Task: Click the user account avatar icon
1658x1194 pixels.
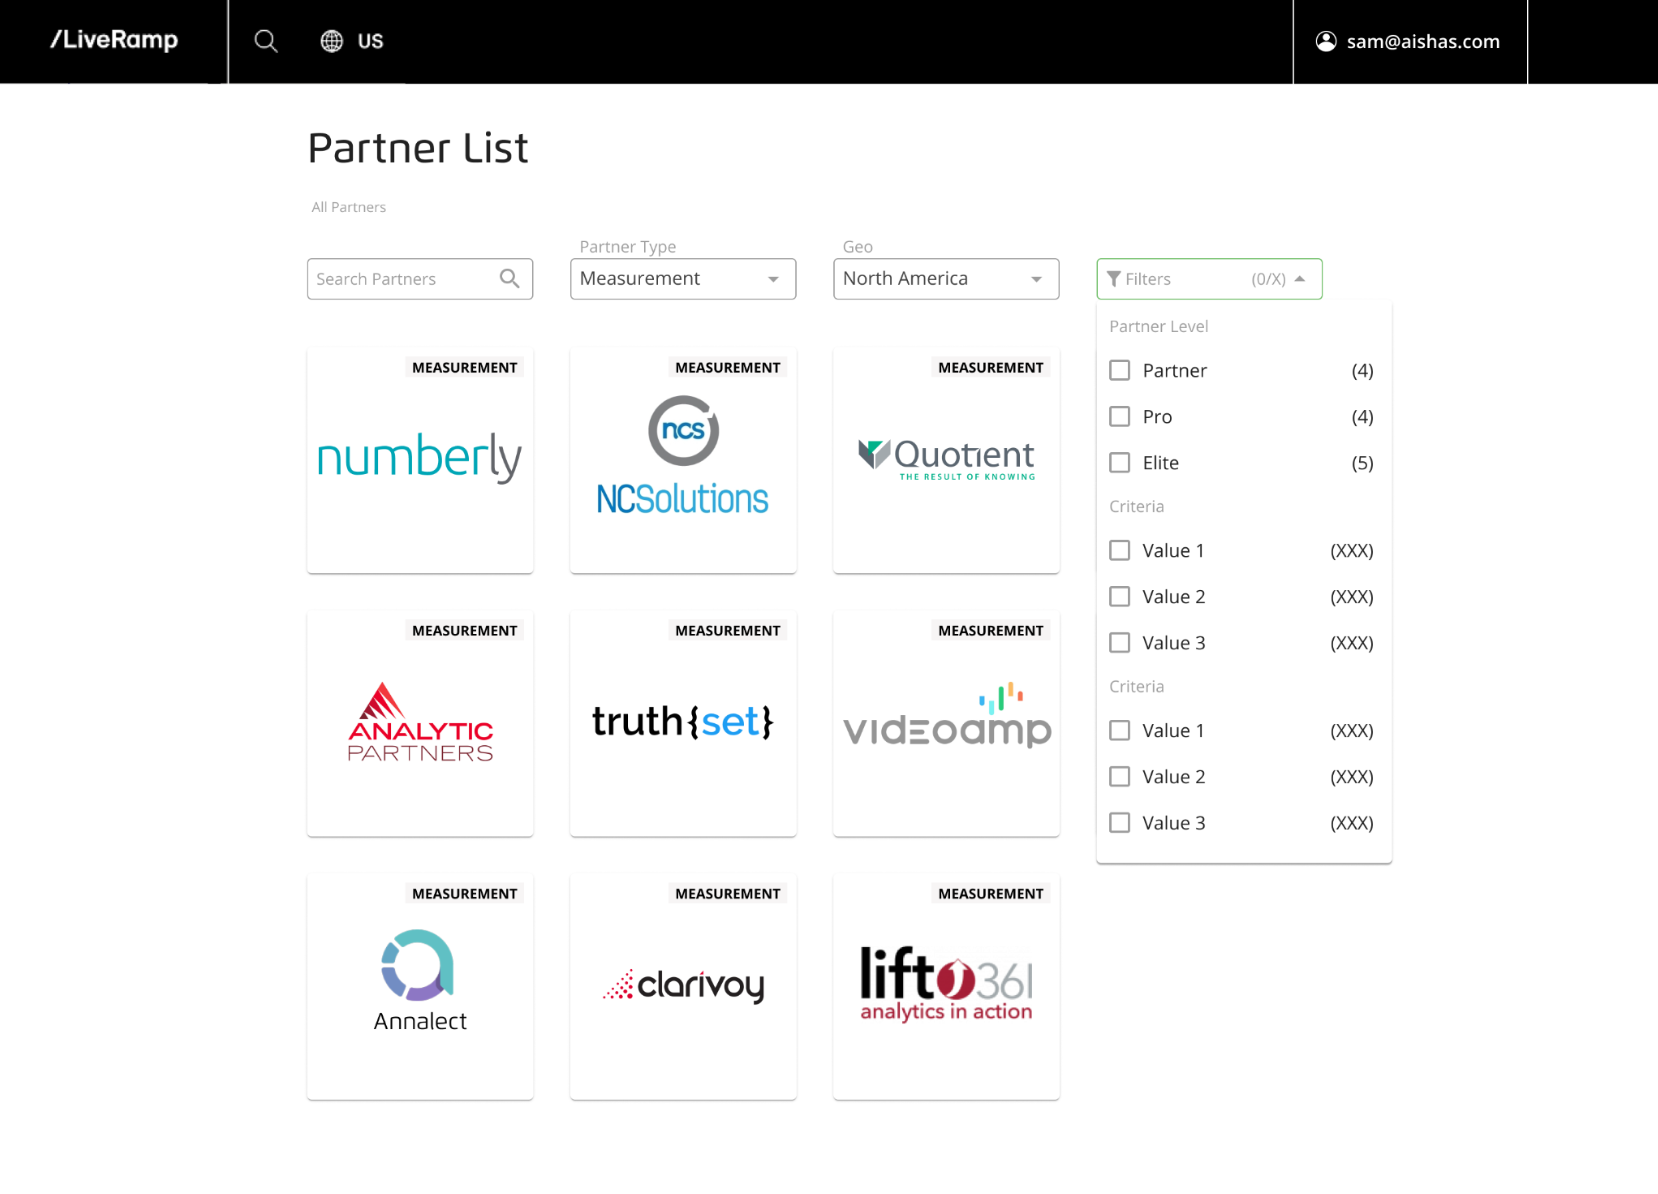Action: (x=1326, y=41)
